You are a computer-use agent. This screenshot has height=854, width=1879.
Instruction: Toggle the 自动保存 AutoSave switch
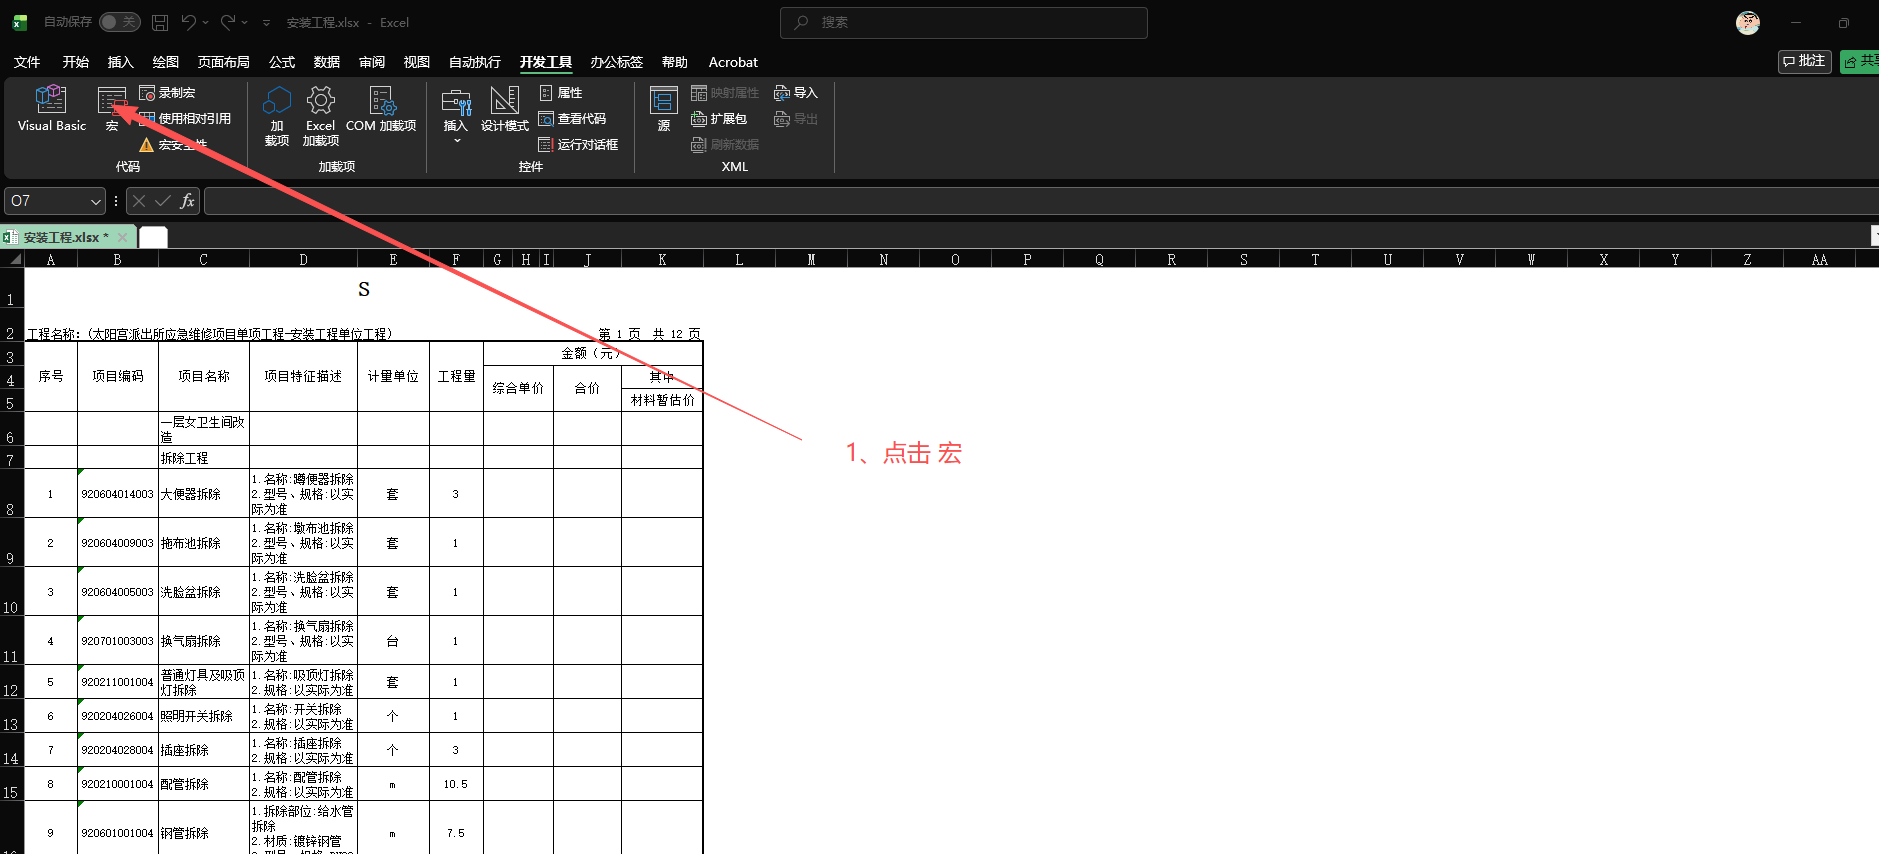pyautogui.click(x=119, y=22)
